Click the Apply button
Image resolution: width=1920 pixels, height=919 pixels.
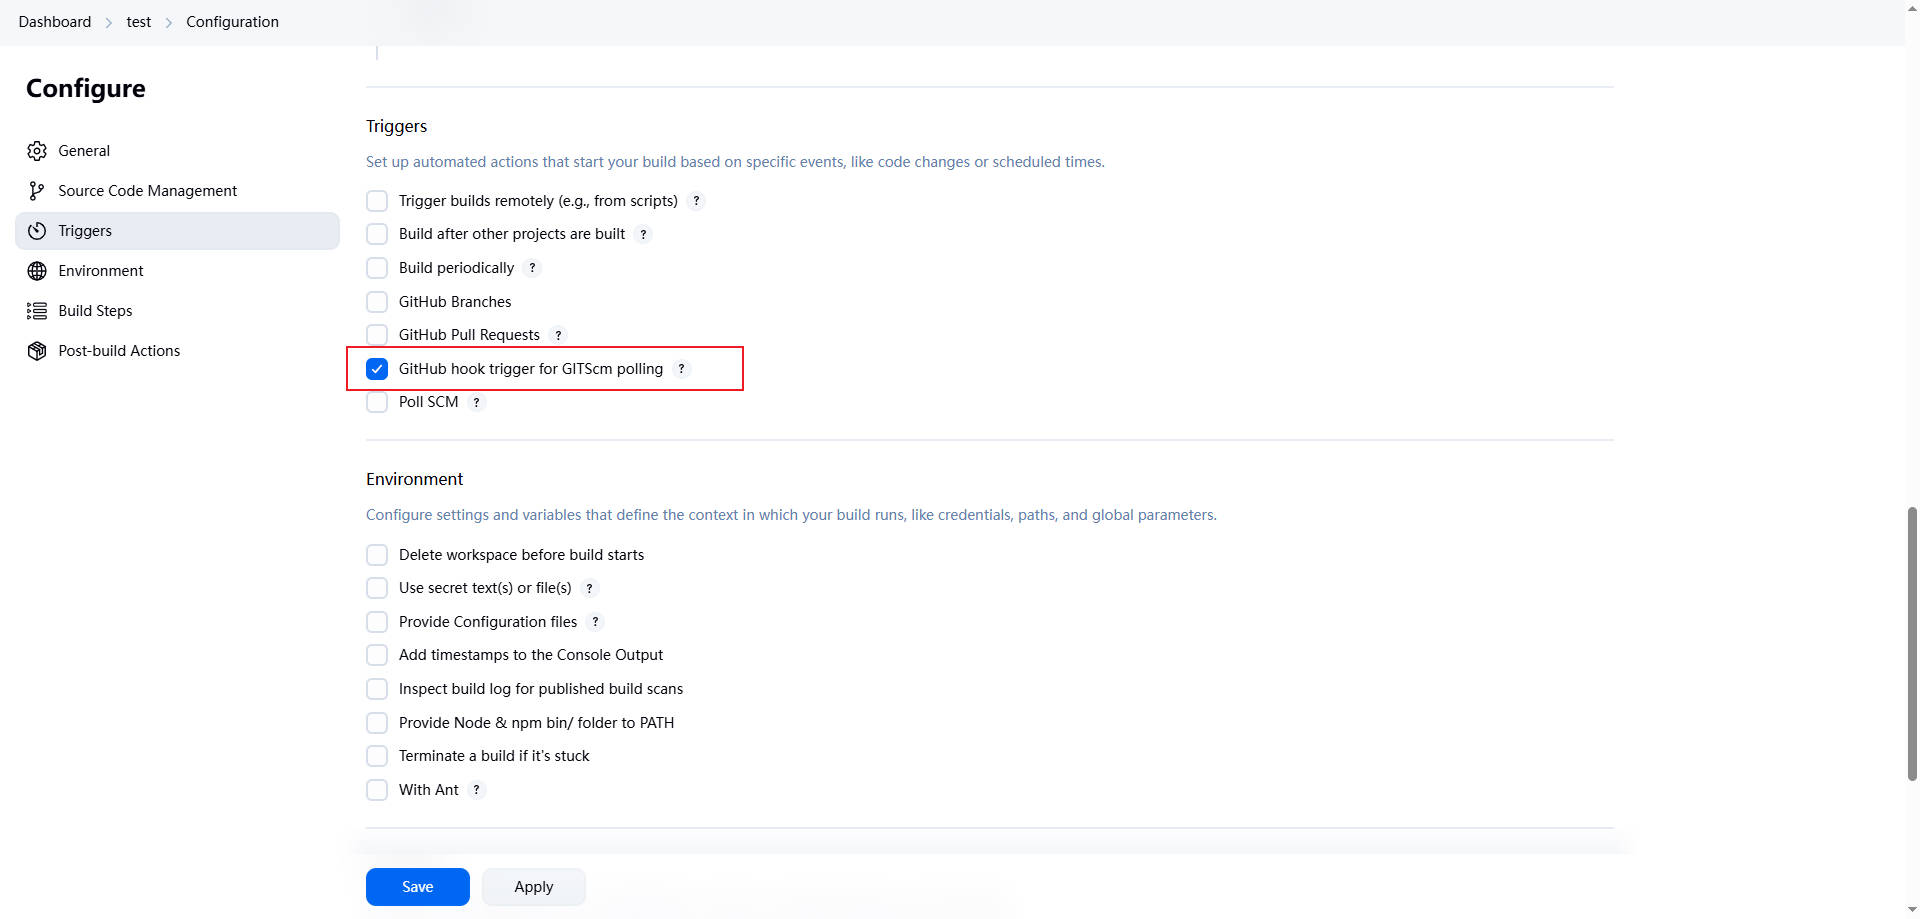[x=533, y=887]
